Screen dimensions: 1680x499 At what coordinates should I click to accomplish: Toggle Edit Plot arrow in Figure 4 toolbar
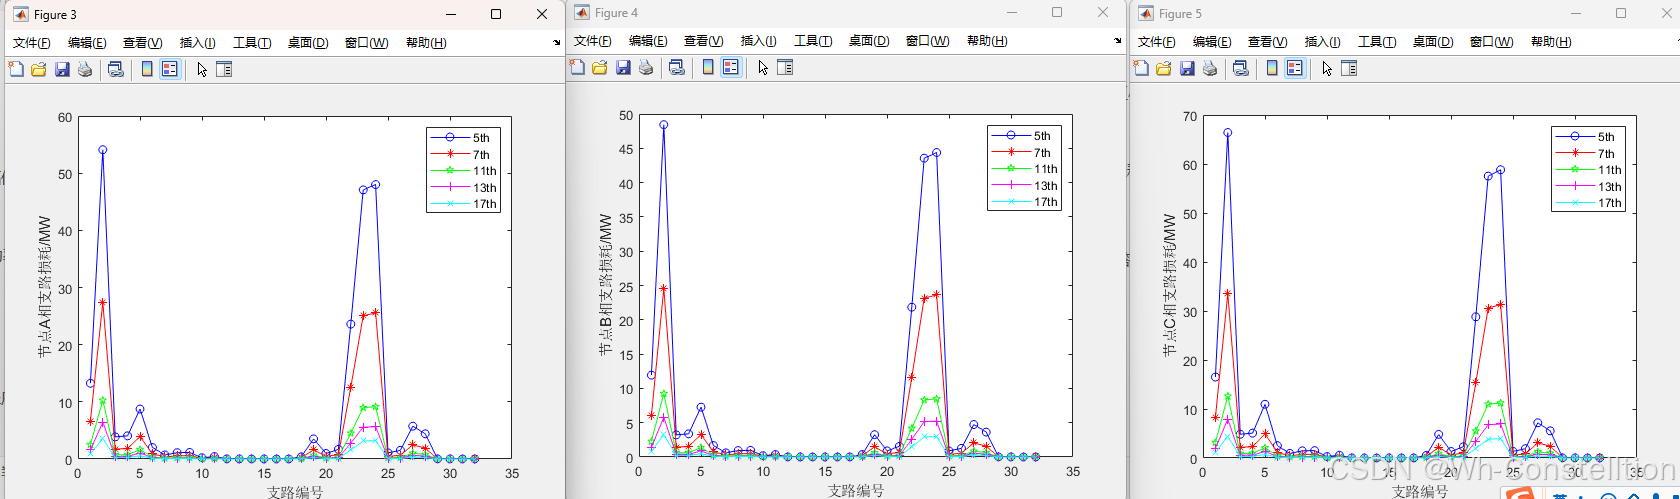click(763, 67)
